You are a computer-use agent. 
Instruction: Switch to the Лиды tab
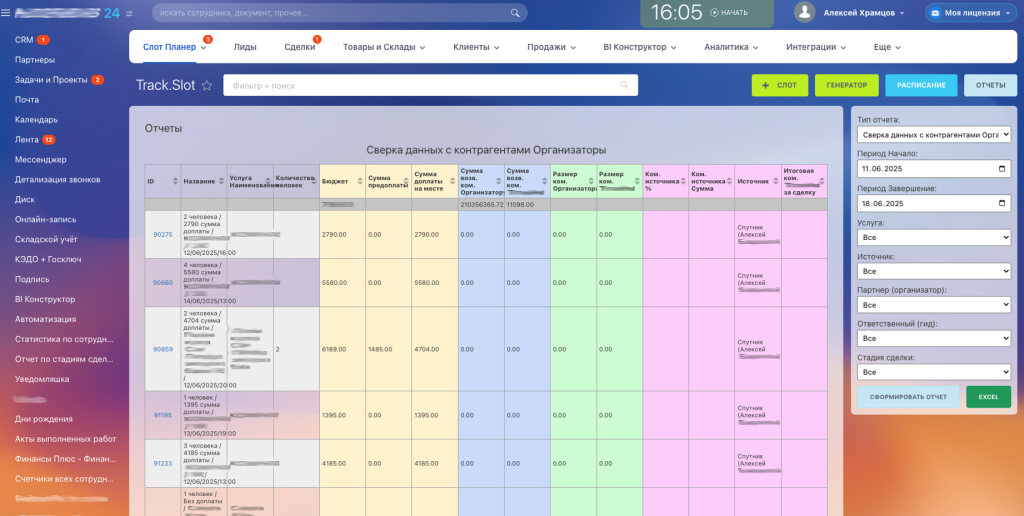[x=245, y=47]
